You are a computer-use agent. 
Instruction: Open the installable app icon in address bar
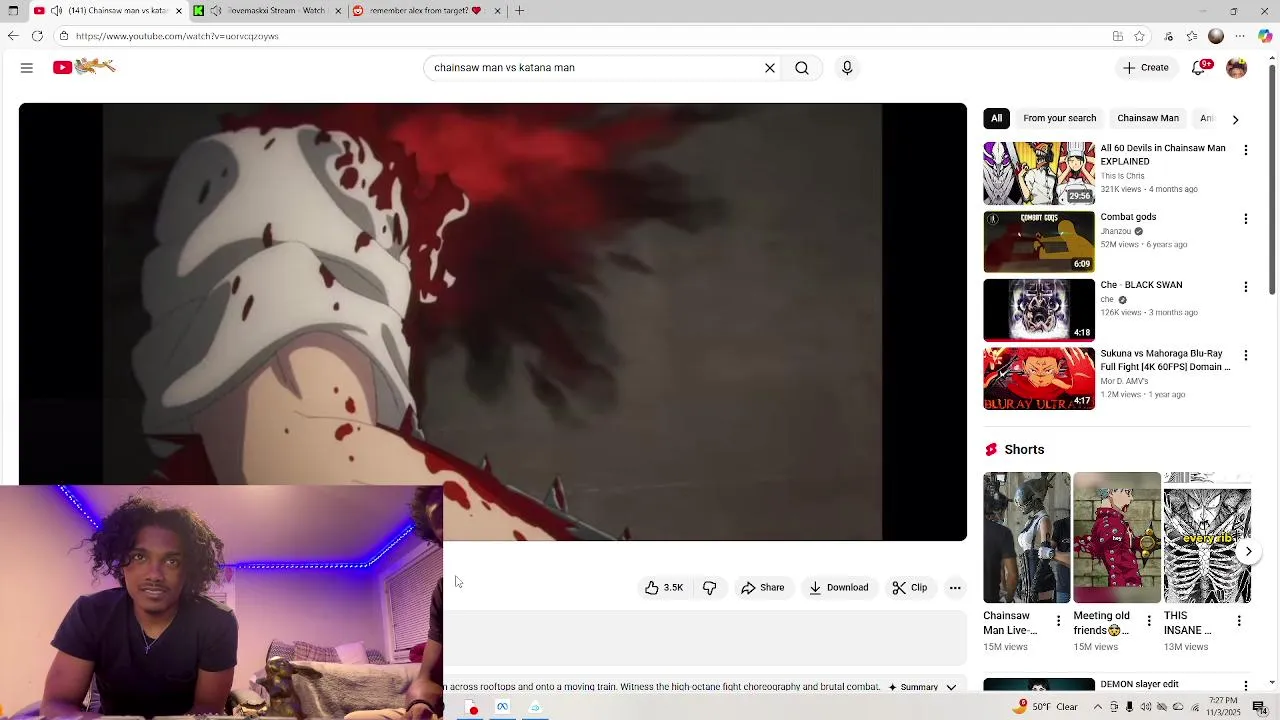tap(1118, 36)
